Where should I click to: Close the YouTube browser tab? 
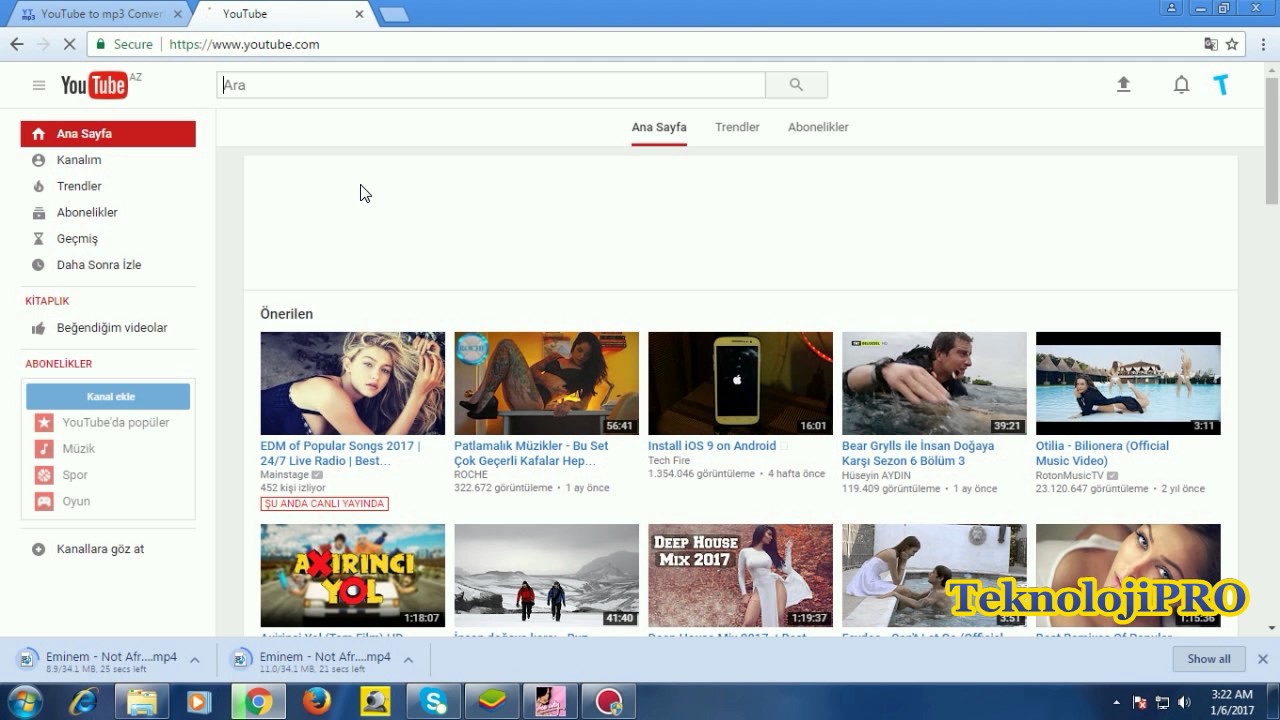coord(359,14)
